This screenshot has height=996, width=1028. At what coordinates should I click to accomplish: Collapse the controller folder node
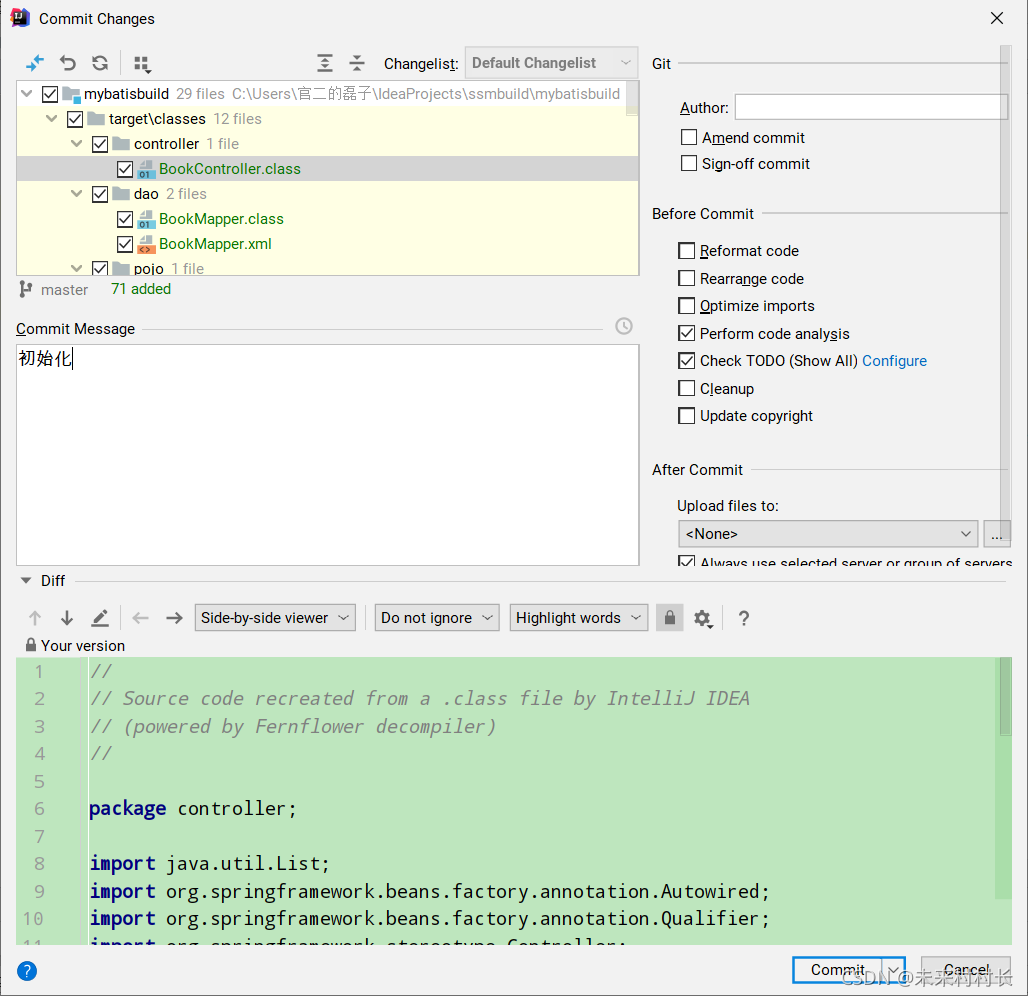point(76,144)
